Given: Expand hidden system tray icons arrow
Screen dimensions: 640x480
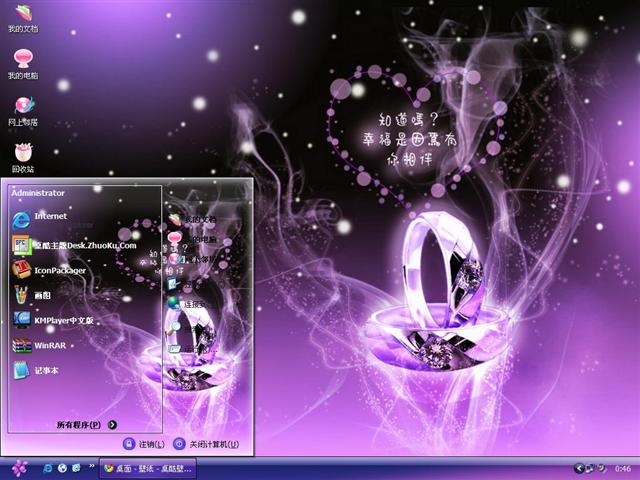Looking at the screenshot, I should pos(579,468).
